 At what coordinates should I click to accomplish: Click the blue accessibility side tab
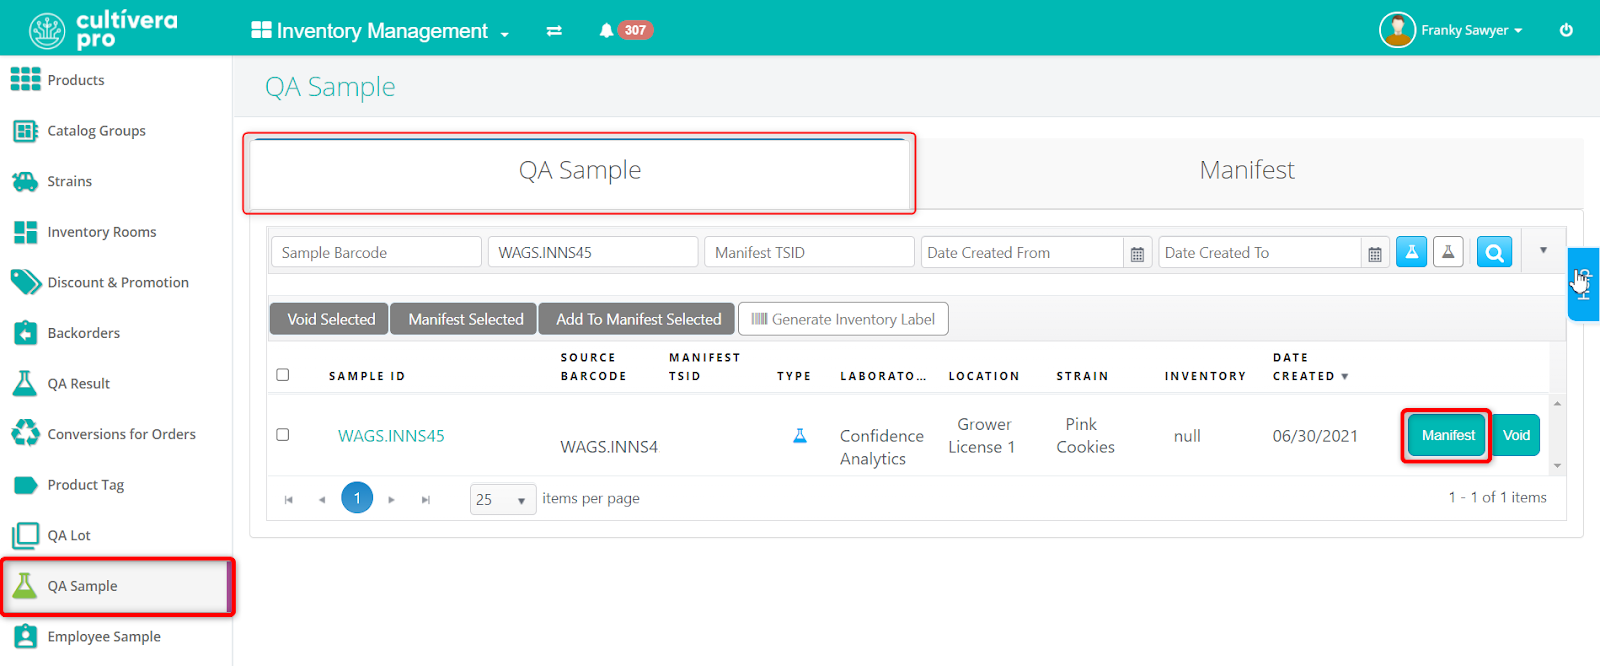tap(1584, 284)
